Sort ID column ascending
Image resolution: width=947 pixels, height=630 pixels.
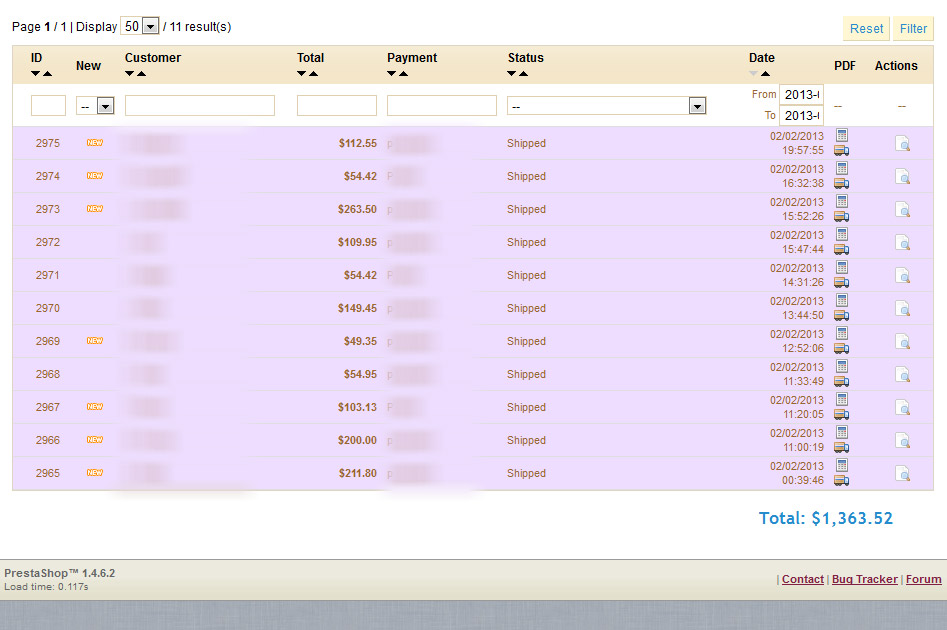(48, 74)
